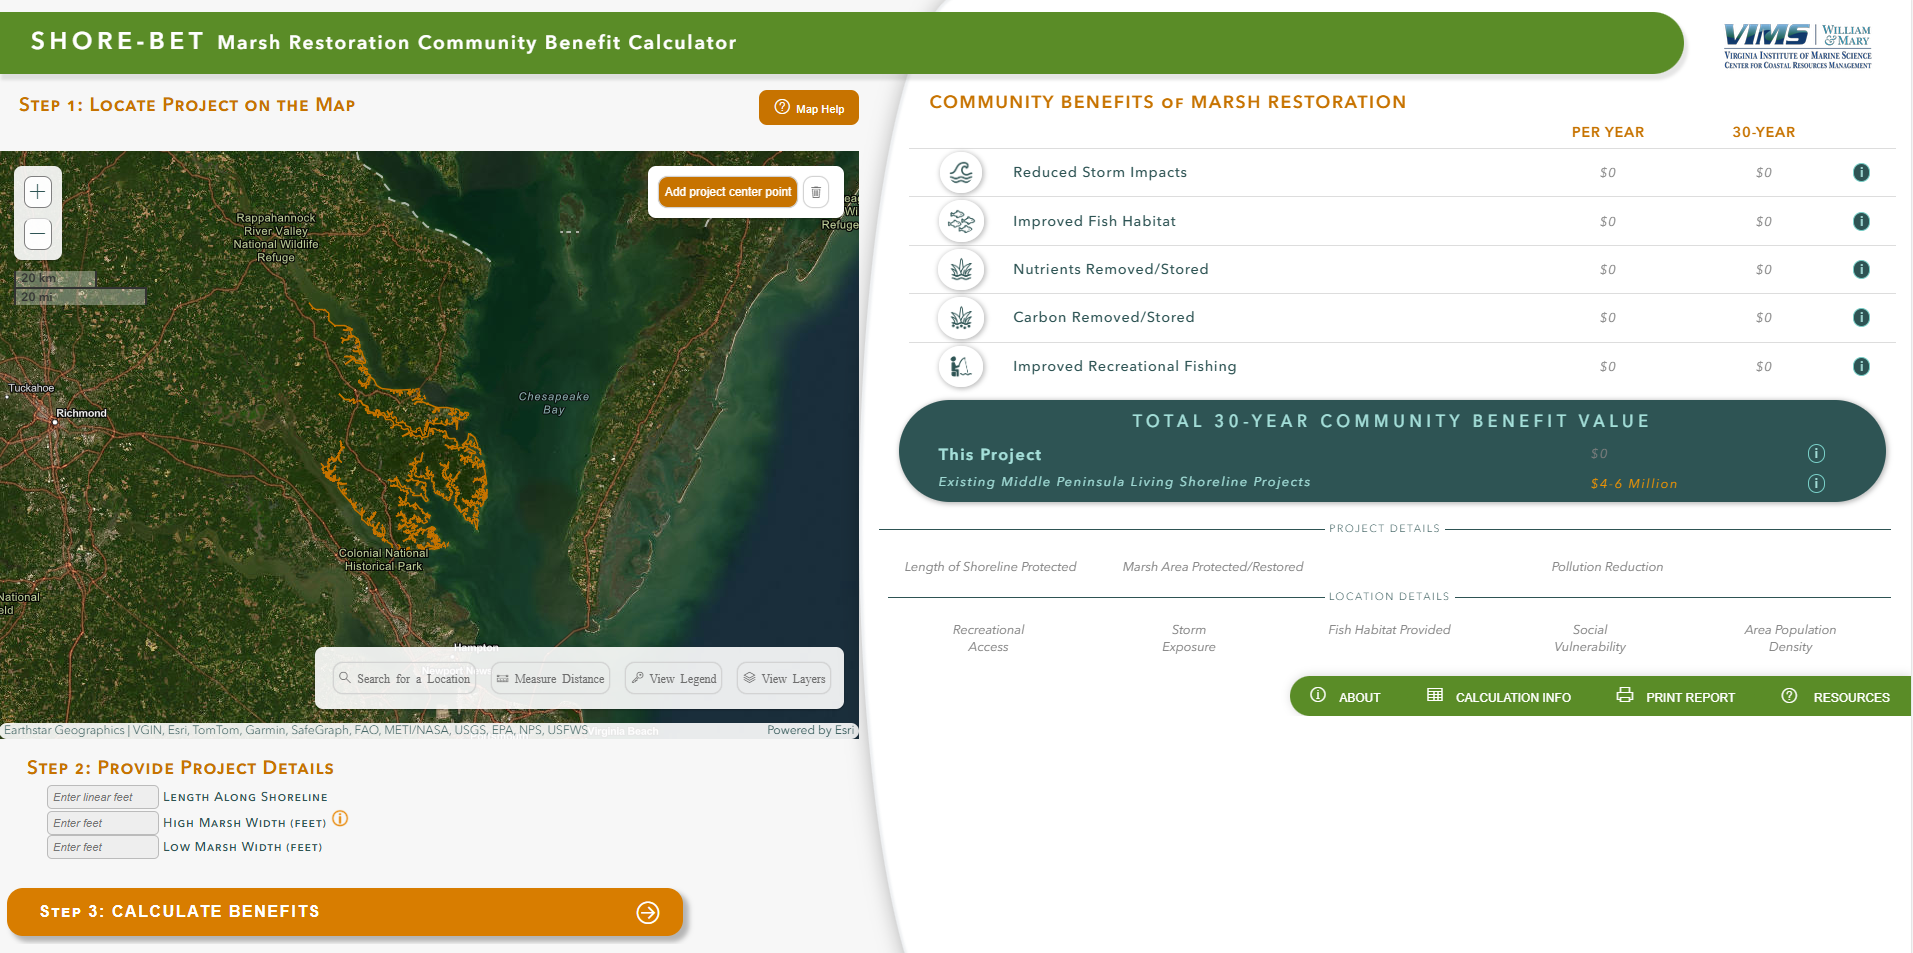The width and height of the screenshot is (1913, 953).
Task: Show the map legend with View Legend
Action: pyautogui.click(x=672, y=678)
